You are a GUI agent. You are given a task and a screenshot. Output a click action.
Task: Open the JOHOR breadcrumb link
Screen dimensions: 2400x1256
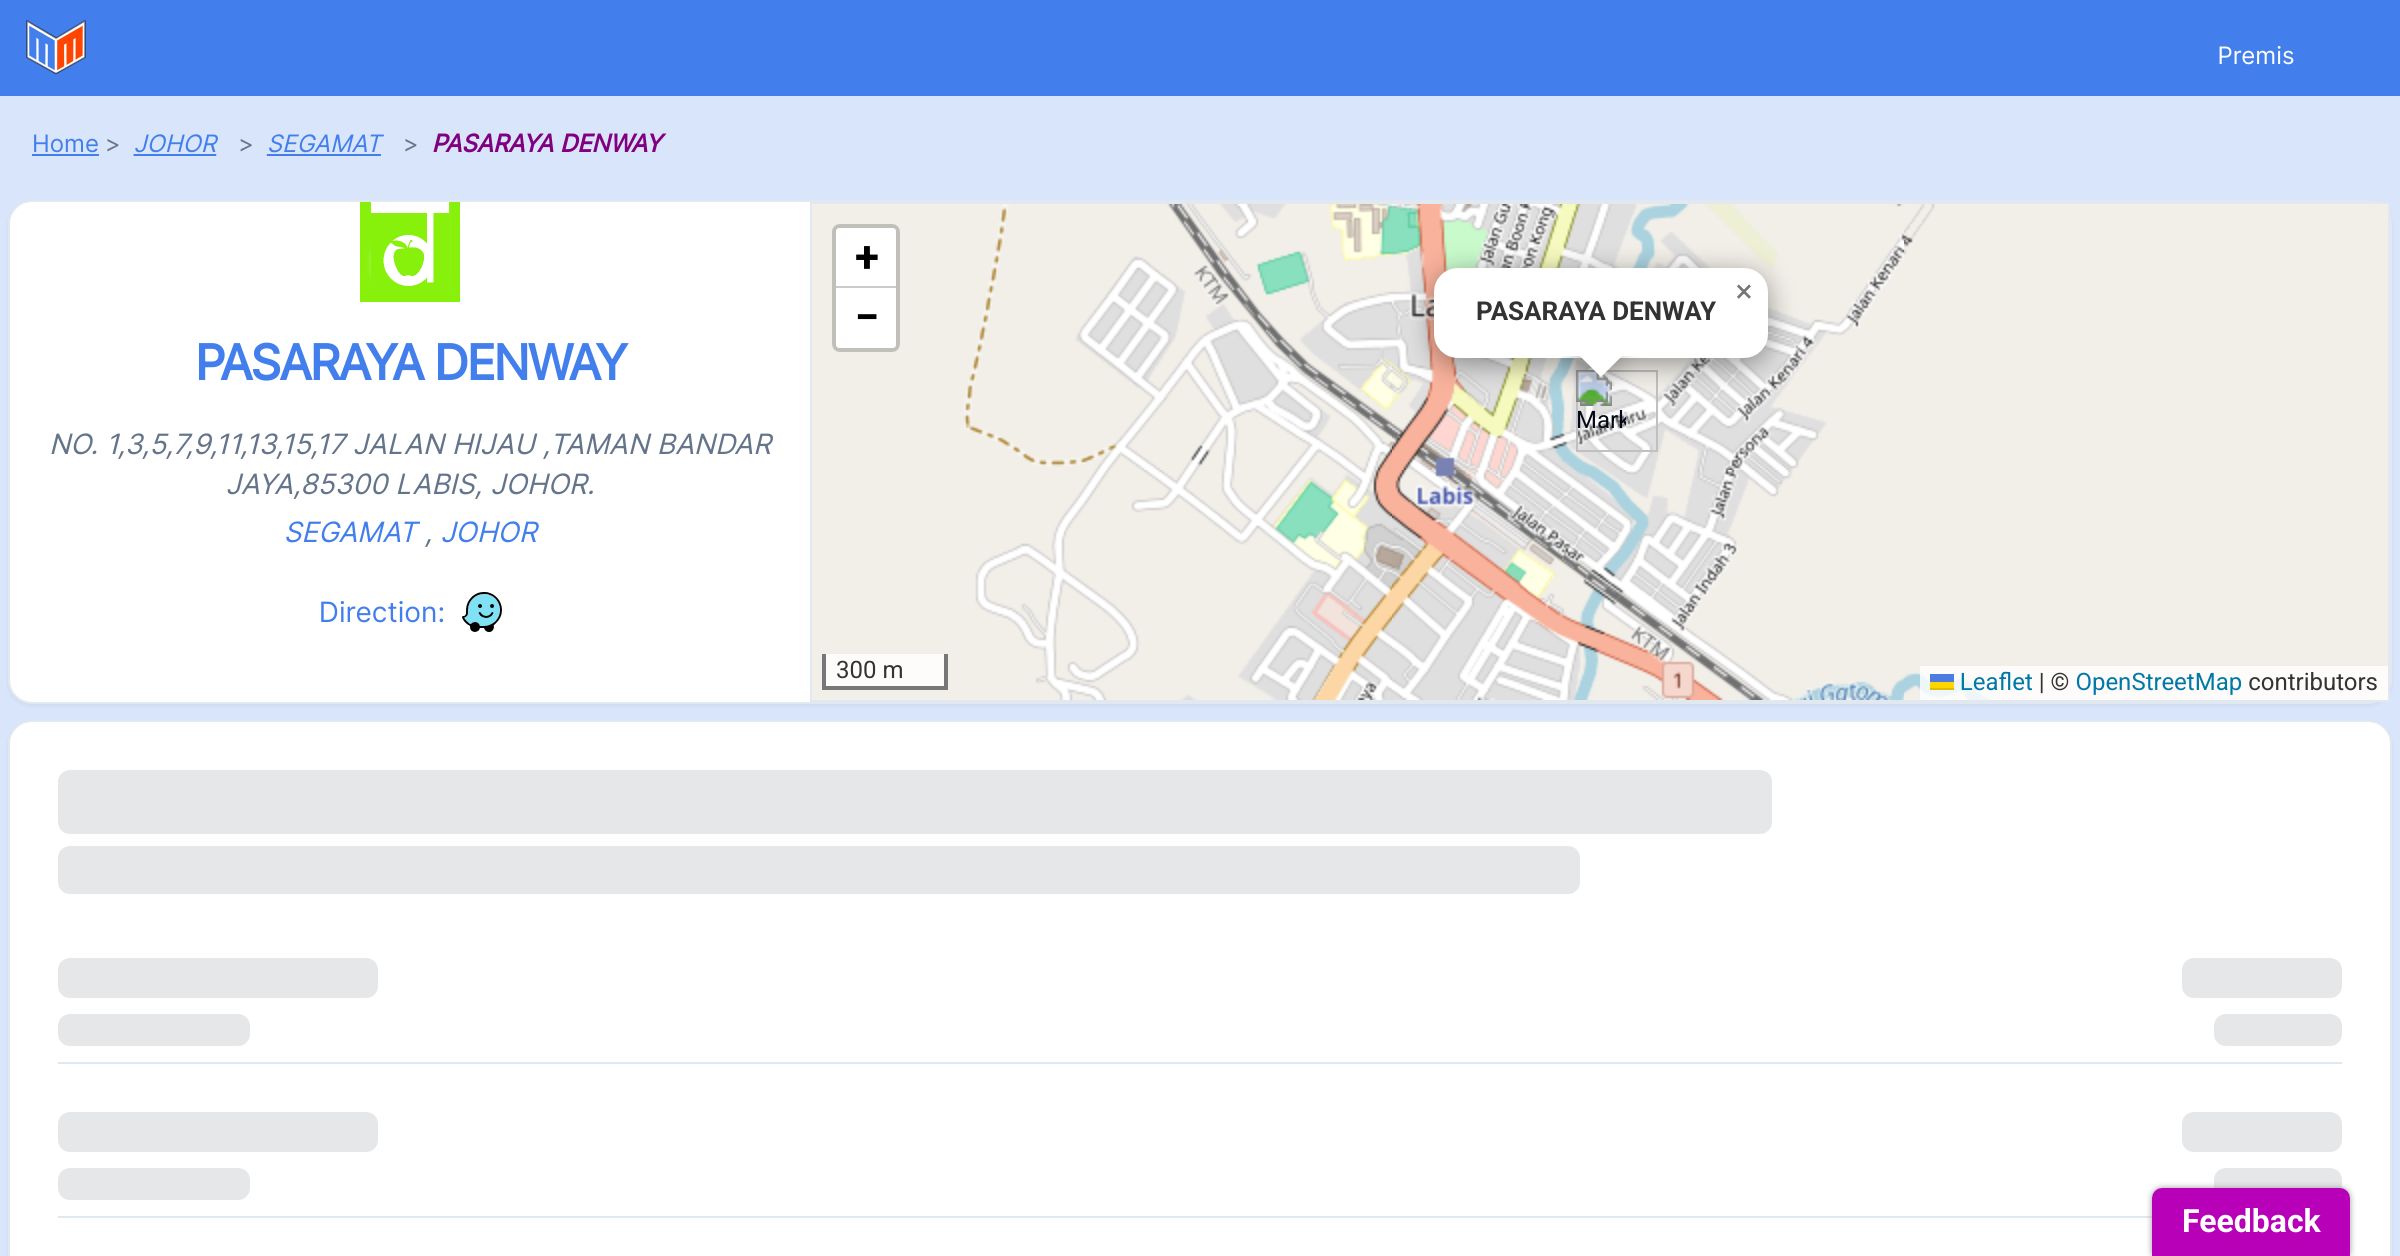click(176, 144)
